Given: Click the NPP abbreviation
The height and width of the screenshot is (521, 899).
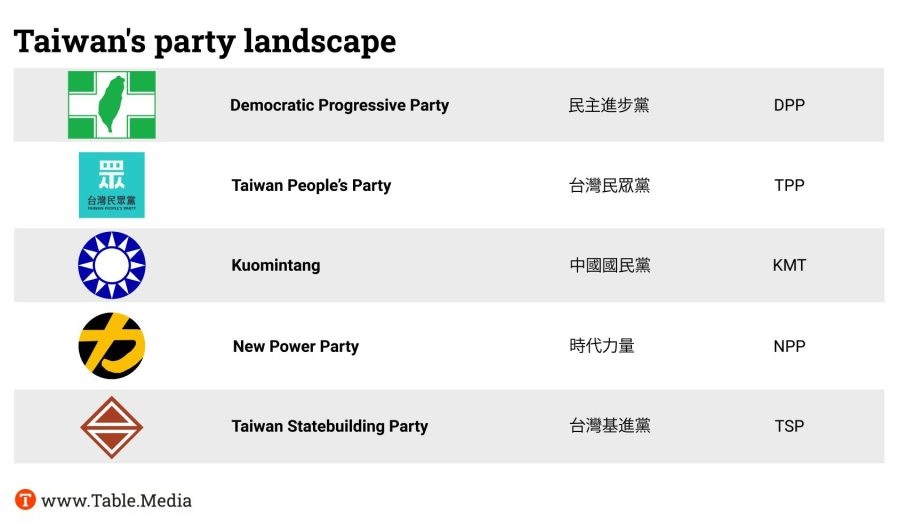Looking at the screenshot, I should point(789,346).
